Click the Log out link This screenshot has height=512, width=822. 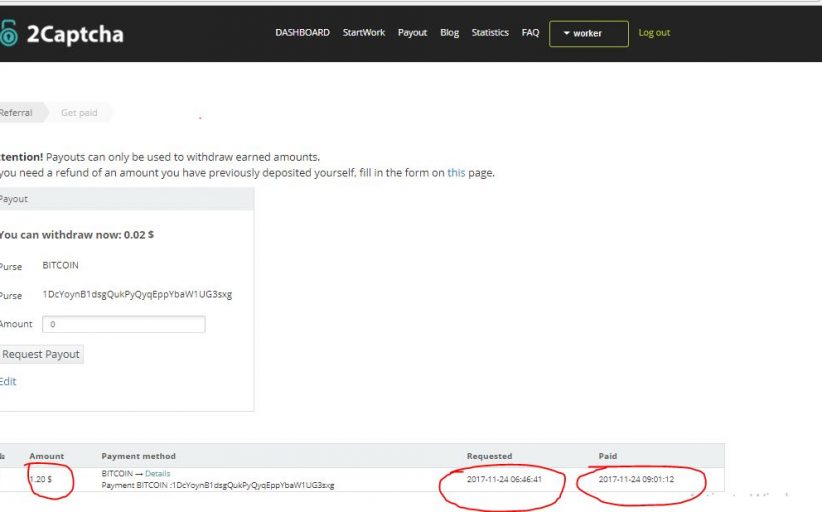click(654, 33)
